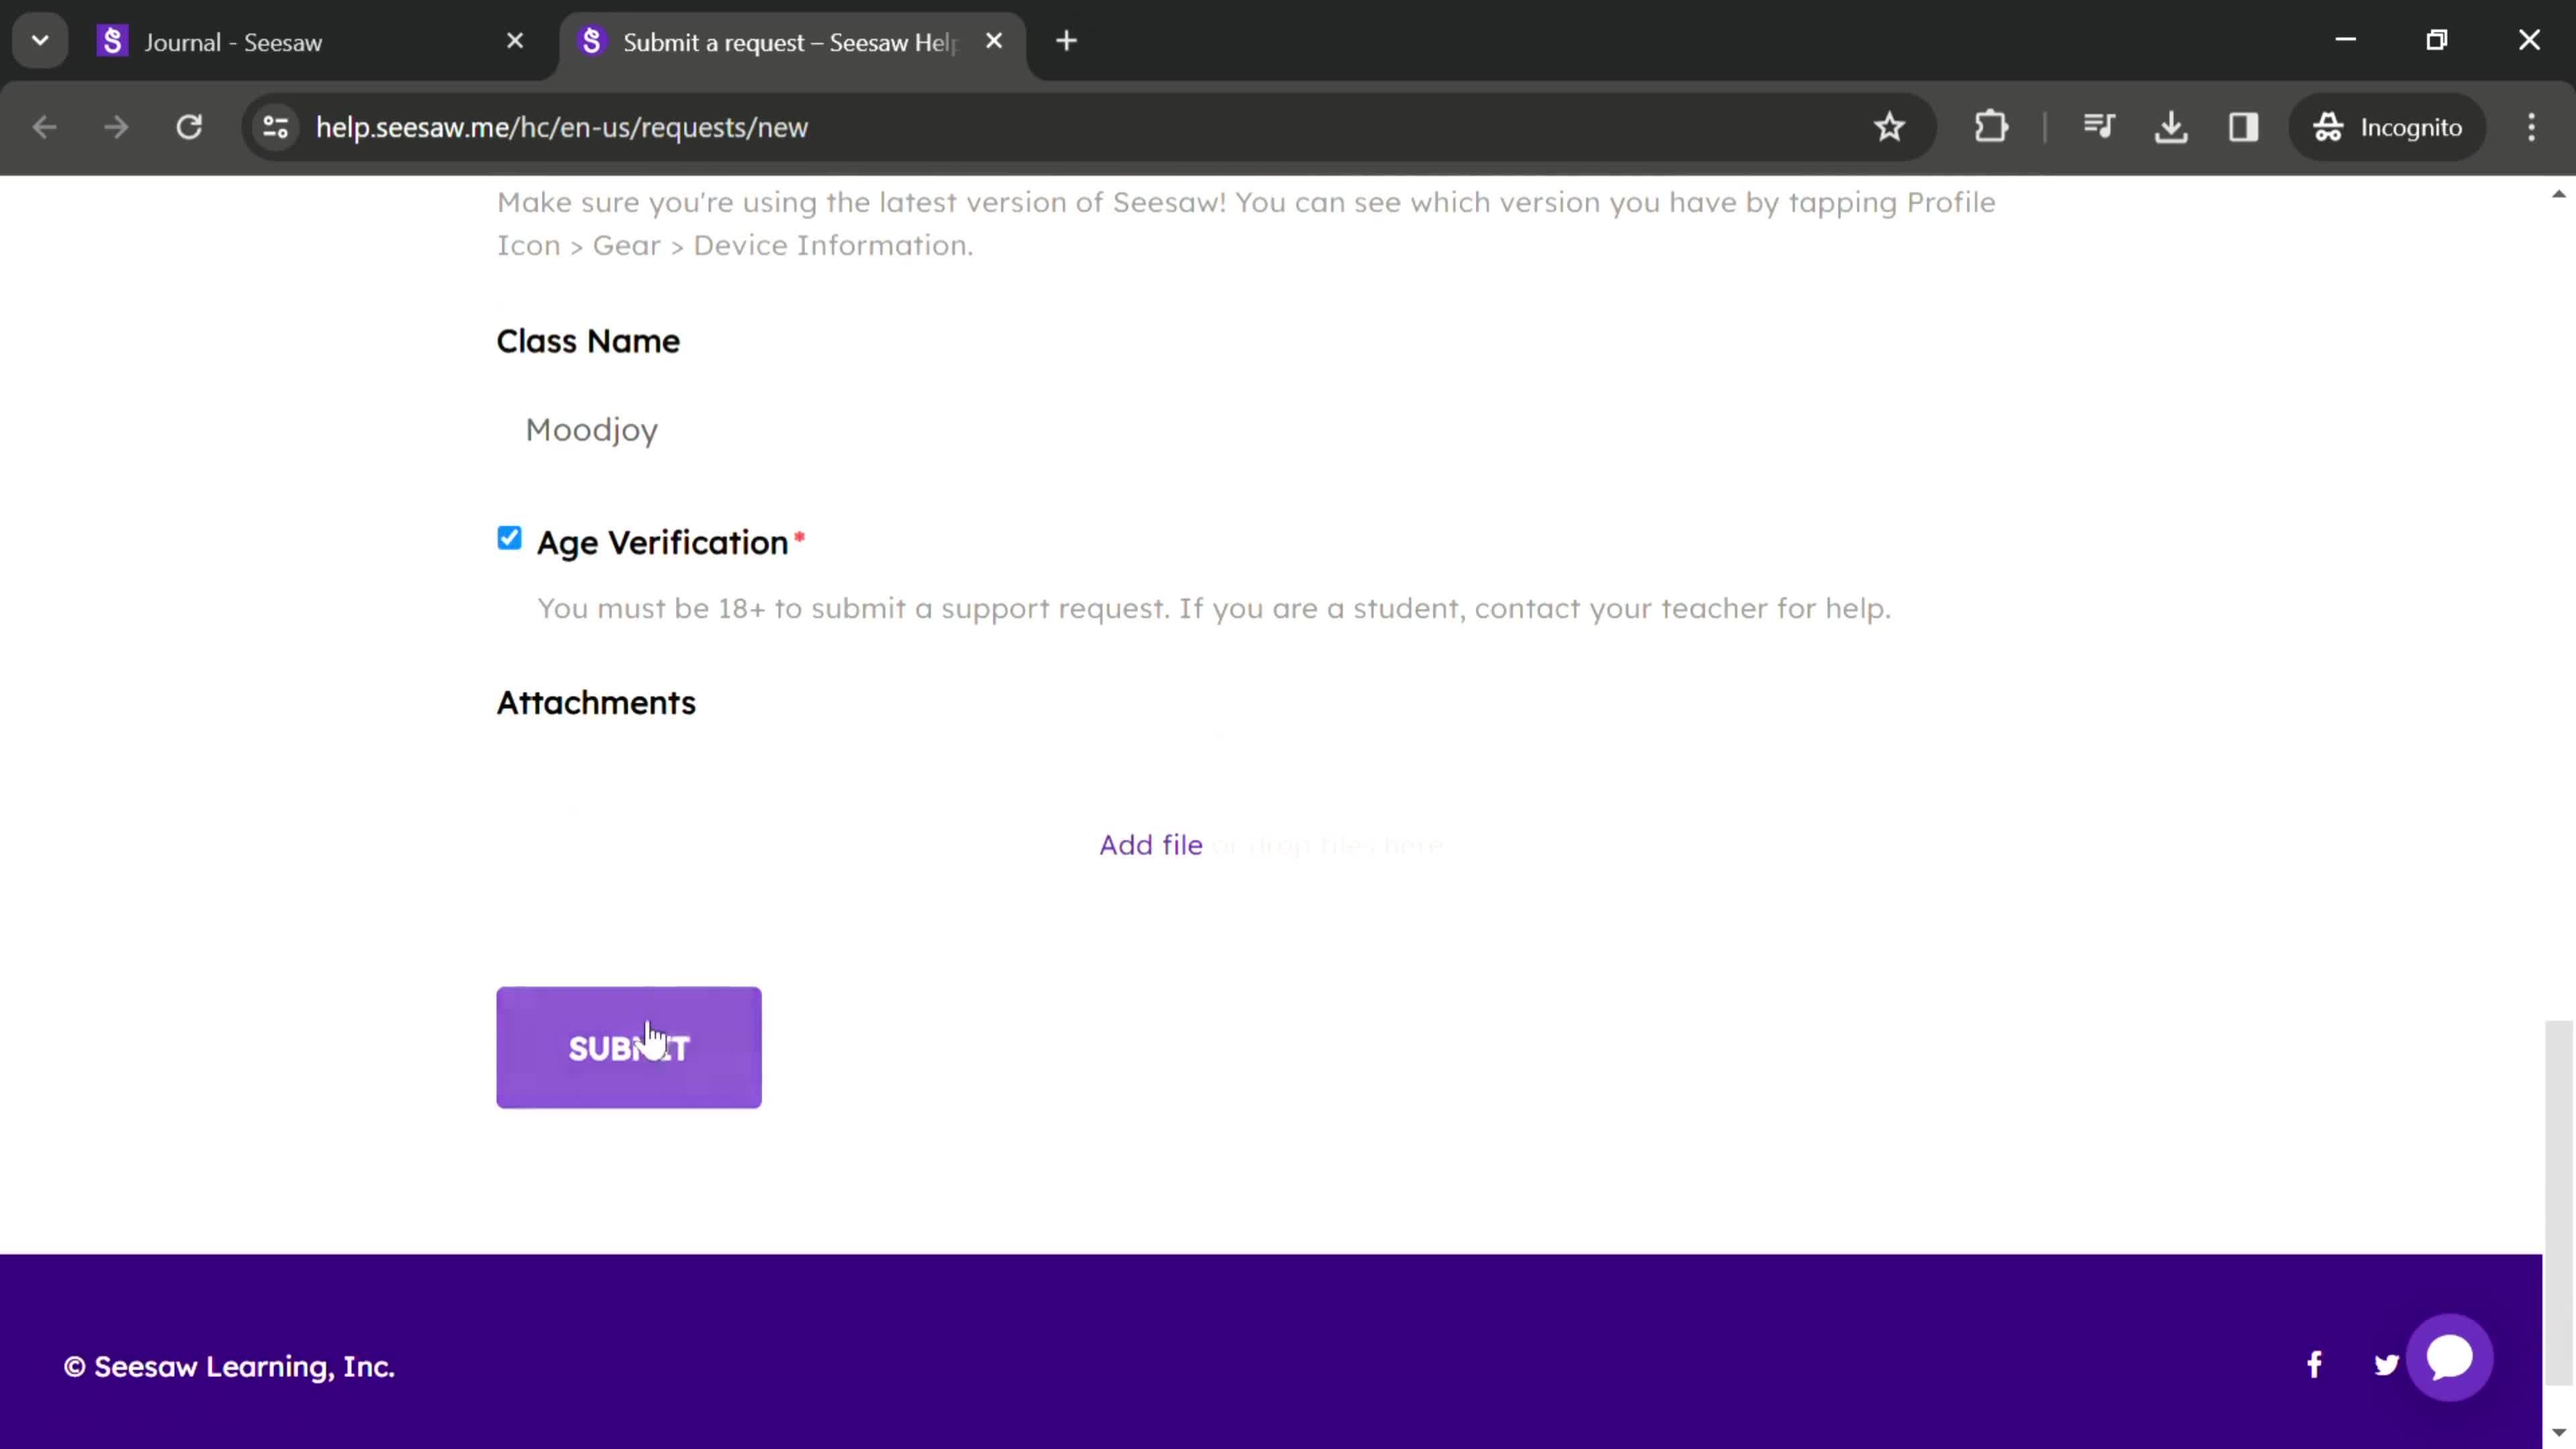Reload the current page
This screenshot has width=2576, height=1449.
click(189, 127)
